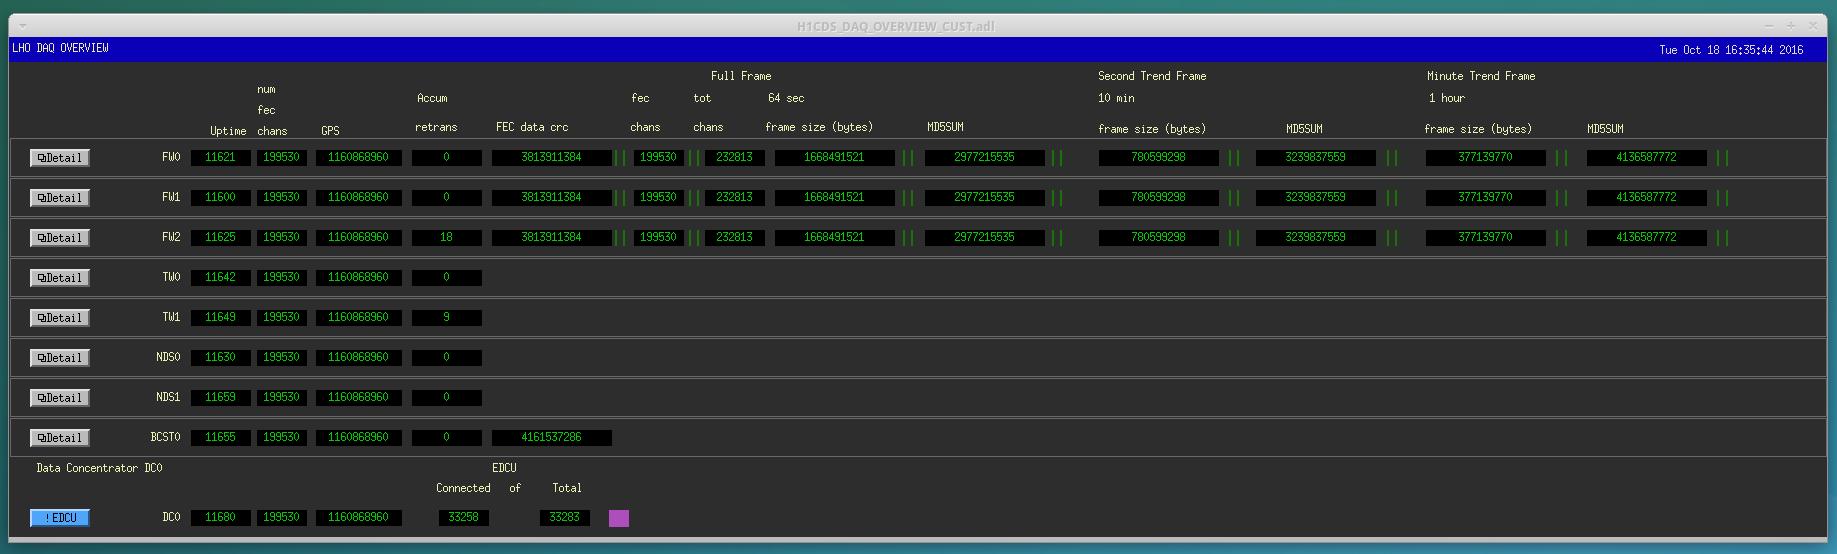1837x554 pixels.
Task: Select DC0 uptime value 11680
Action: tap(221, 518)
